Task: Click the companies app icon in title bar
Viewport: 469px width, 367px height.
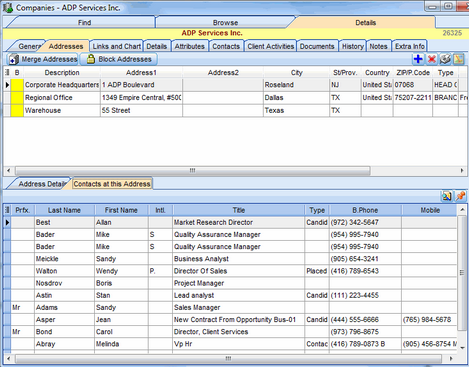Action: click(8, 7)
